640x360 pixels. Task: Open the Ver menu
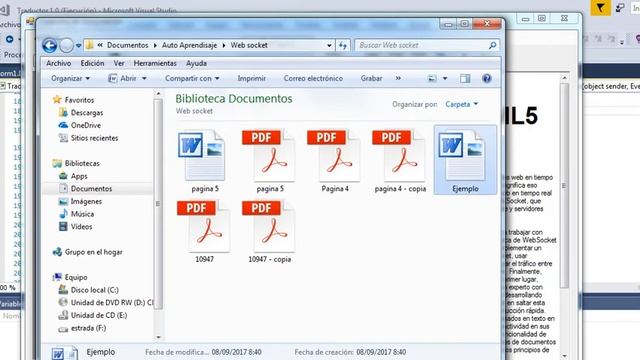[x=119, y=63]
